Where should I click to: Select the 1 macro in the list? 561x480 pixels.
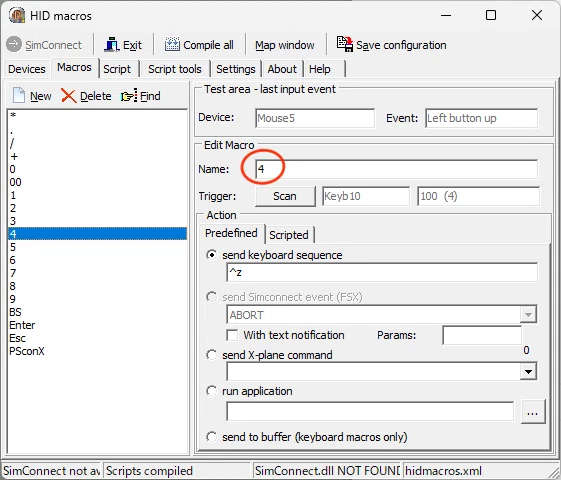coord(97,195)
